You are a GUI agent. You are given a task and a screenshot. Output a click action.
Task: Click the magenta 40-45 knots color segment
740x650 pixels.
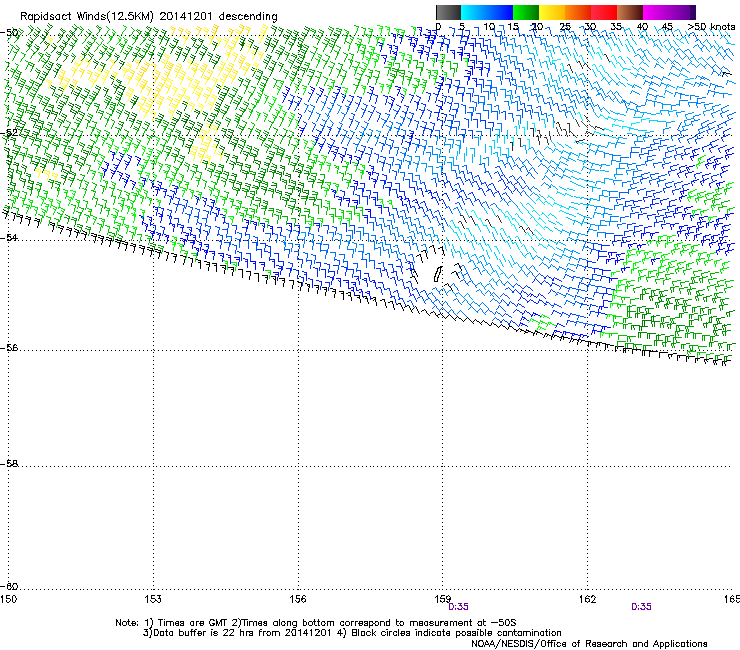(656, 12)
